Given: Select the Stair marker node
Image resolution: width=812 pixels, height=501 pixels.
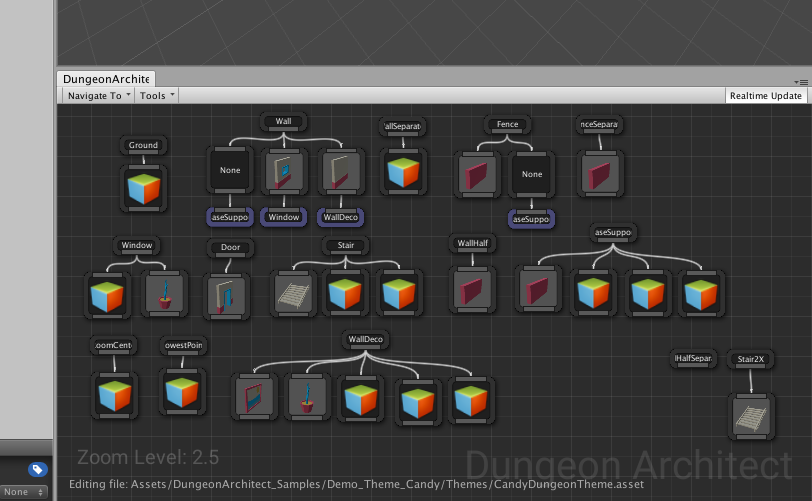Looking at the screenshot, I should (345, 246).
